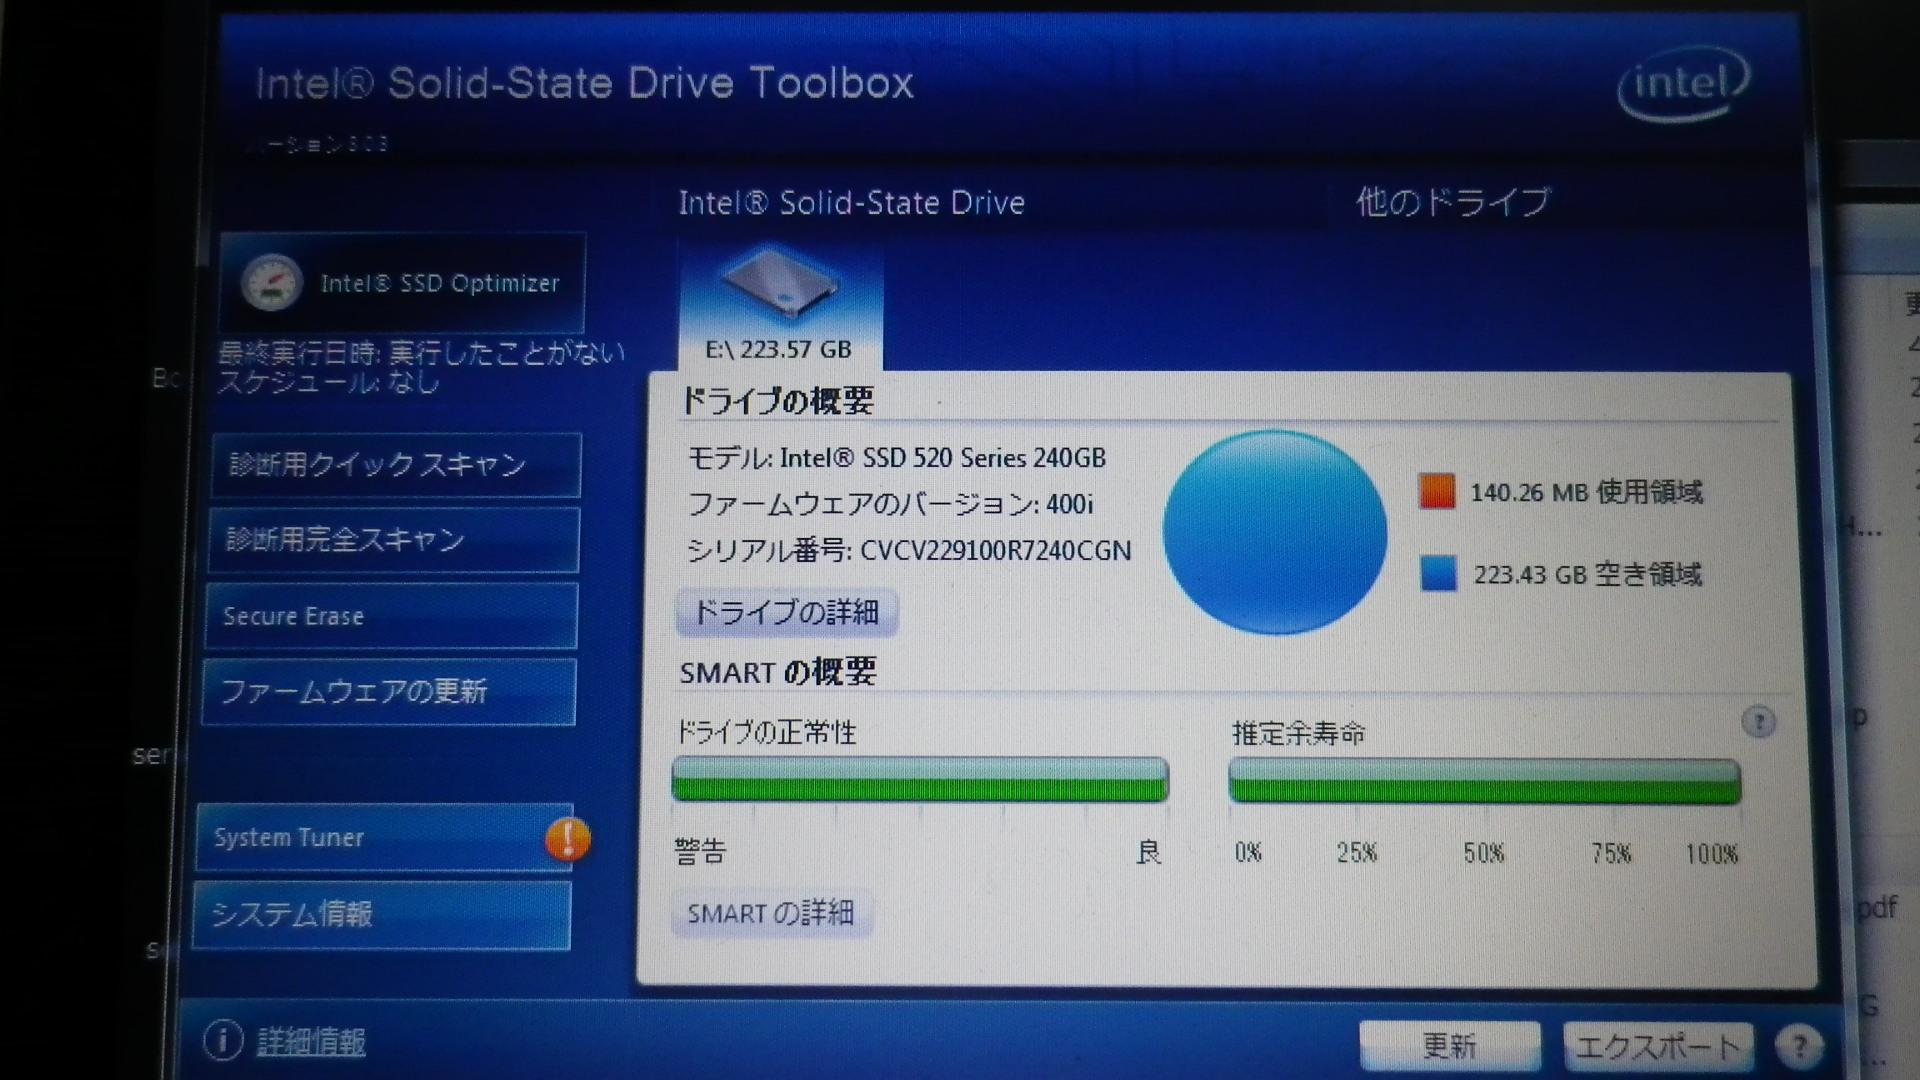The height and width of the screenshot is (1080, 1920).
Task: Switch to the 他のドライブ tab
Action: 1452,203
